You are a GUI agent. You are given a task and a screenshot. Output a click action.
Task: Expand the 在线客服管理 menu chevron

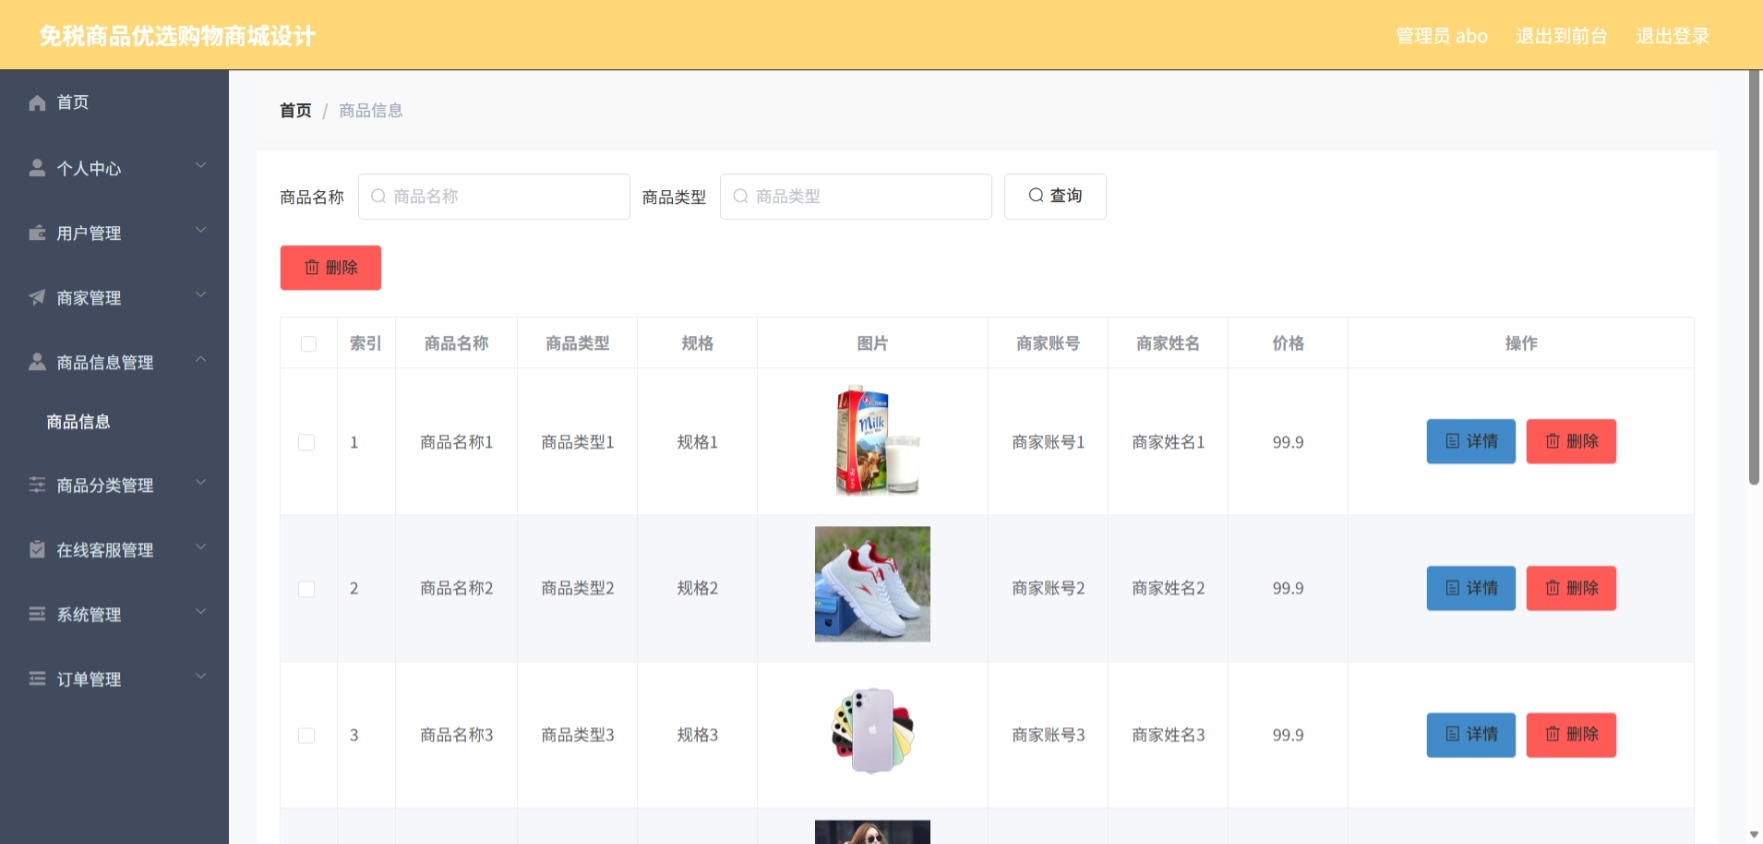coord(201,547)
